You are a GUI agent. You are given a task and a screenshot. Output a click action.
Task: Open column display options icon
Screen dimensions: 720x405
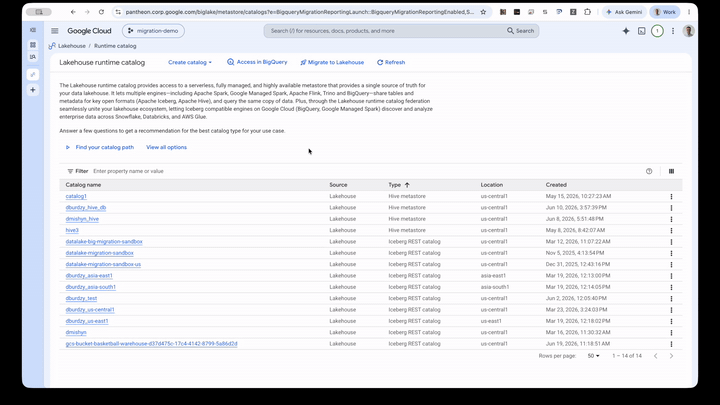tap(671, 171)
